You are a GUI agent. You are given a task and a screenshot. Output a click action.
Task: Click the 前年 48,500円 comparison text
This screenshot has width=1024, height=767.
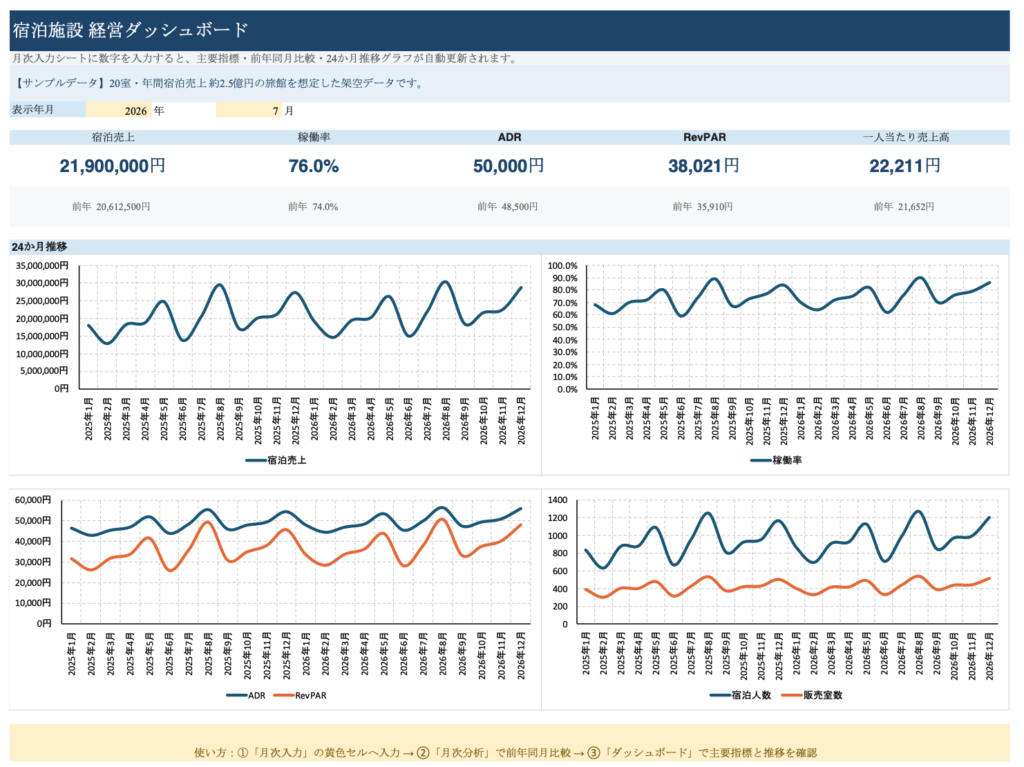[x=507, y=206]
